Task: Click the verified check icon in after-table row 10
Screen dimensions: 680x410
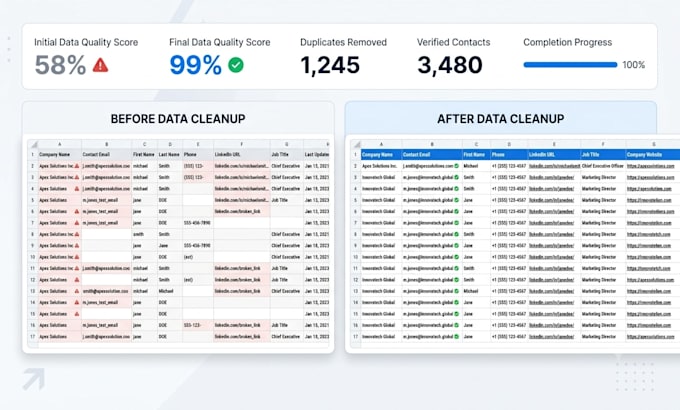Action: (x=457, y=257)
